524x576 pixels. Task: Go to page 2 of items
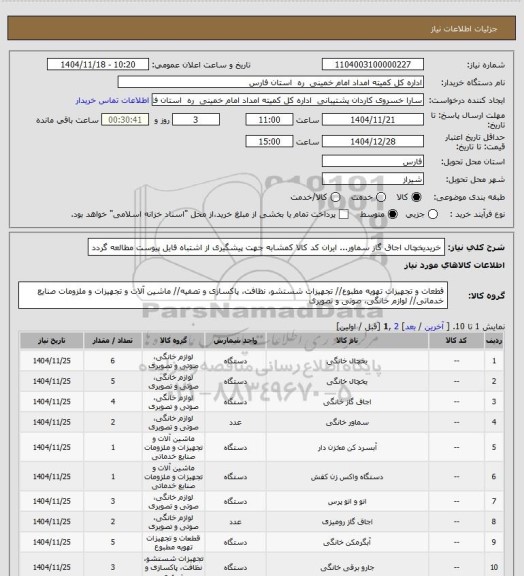tap(396, 327)
